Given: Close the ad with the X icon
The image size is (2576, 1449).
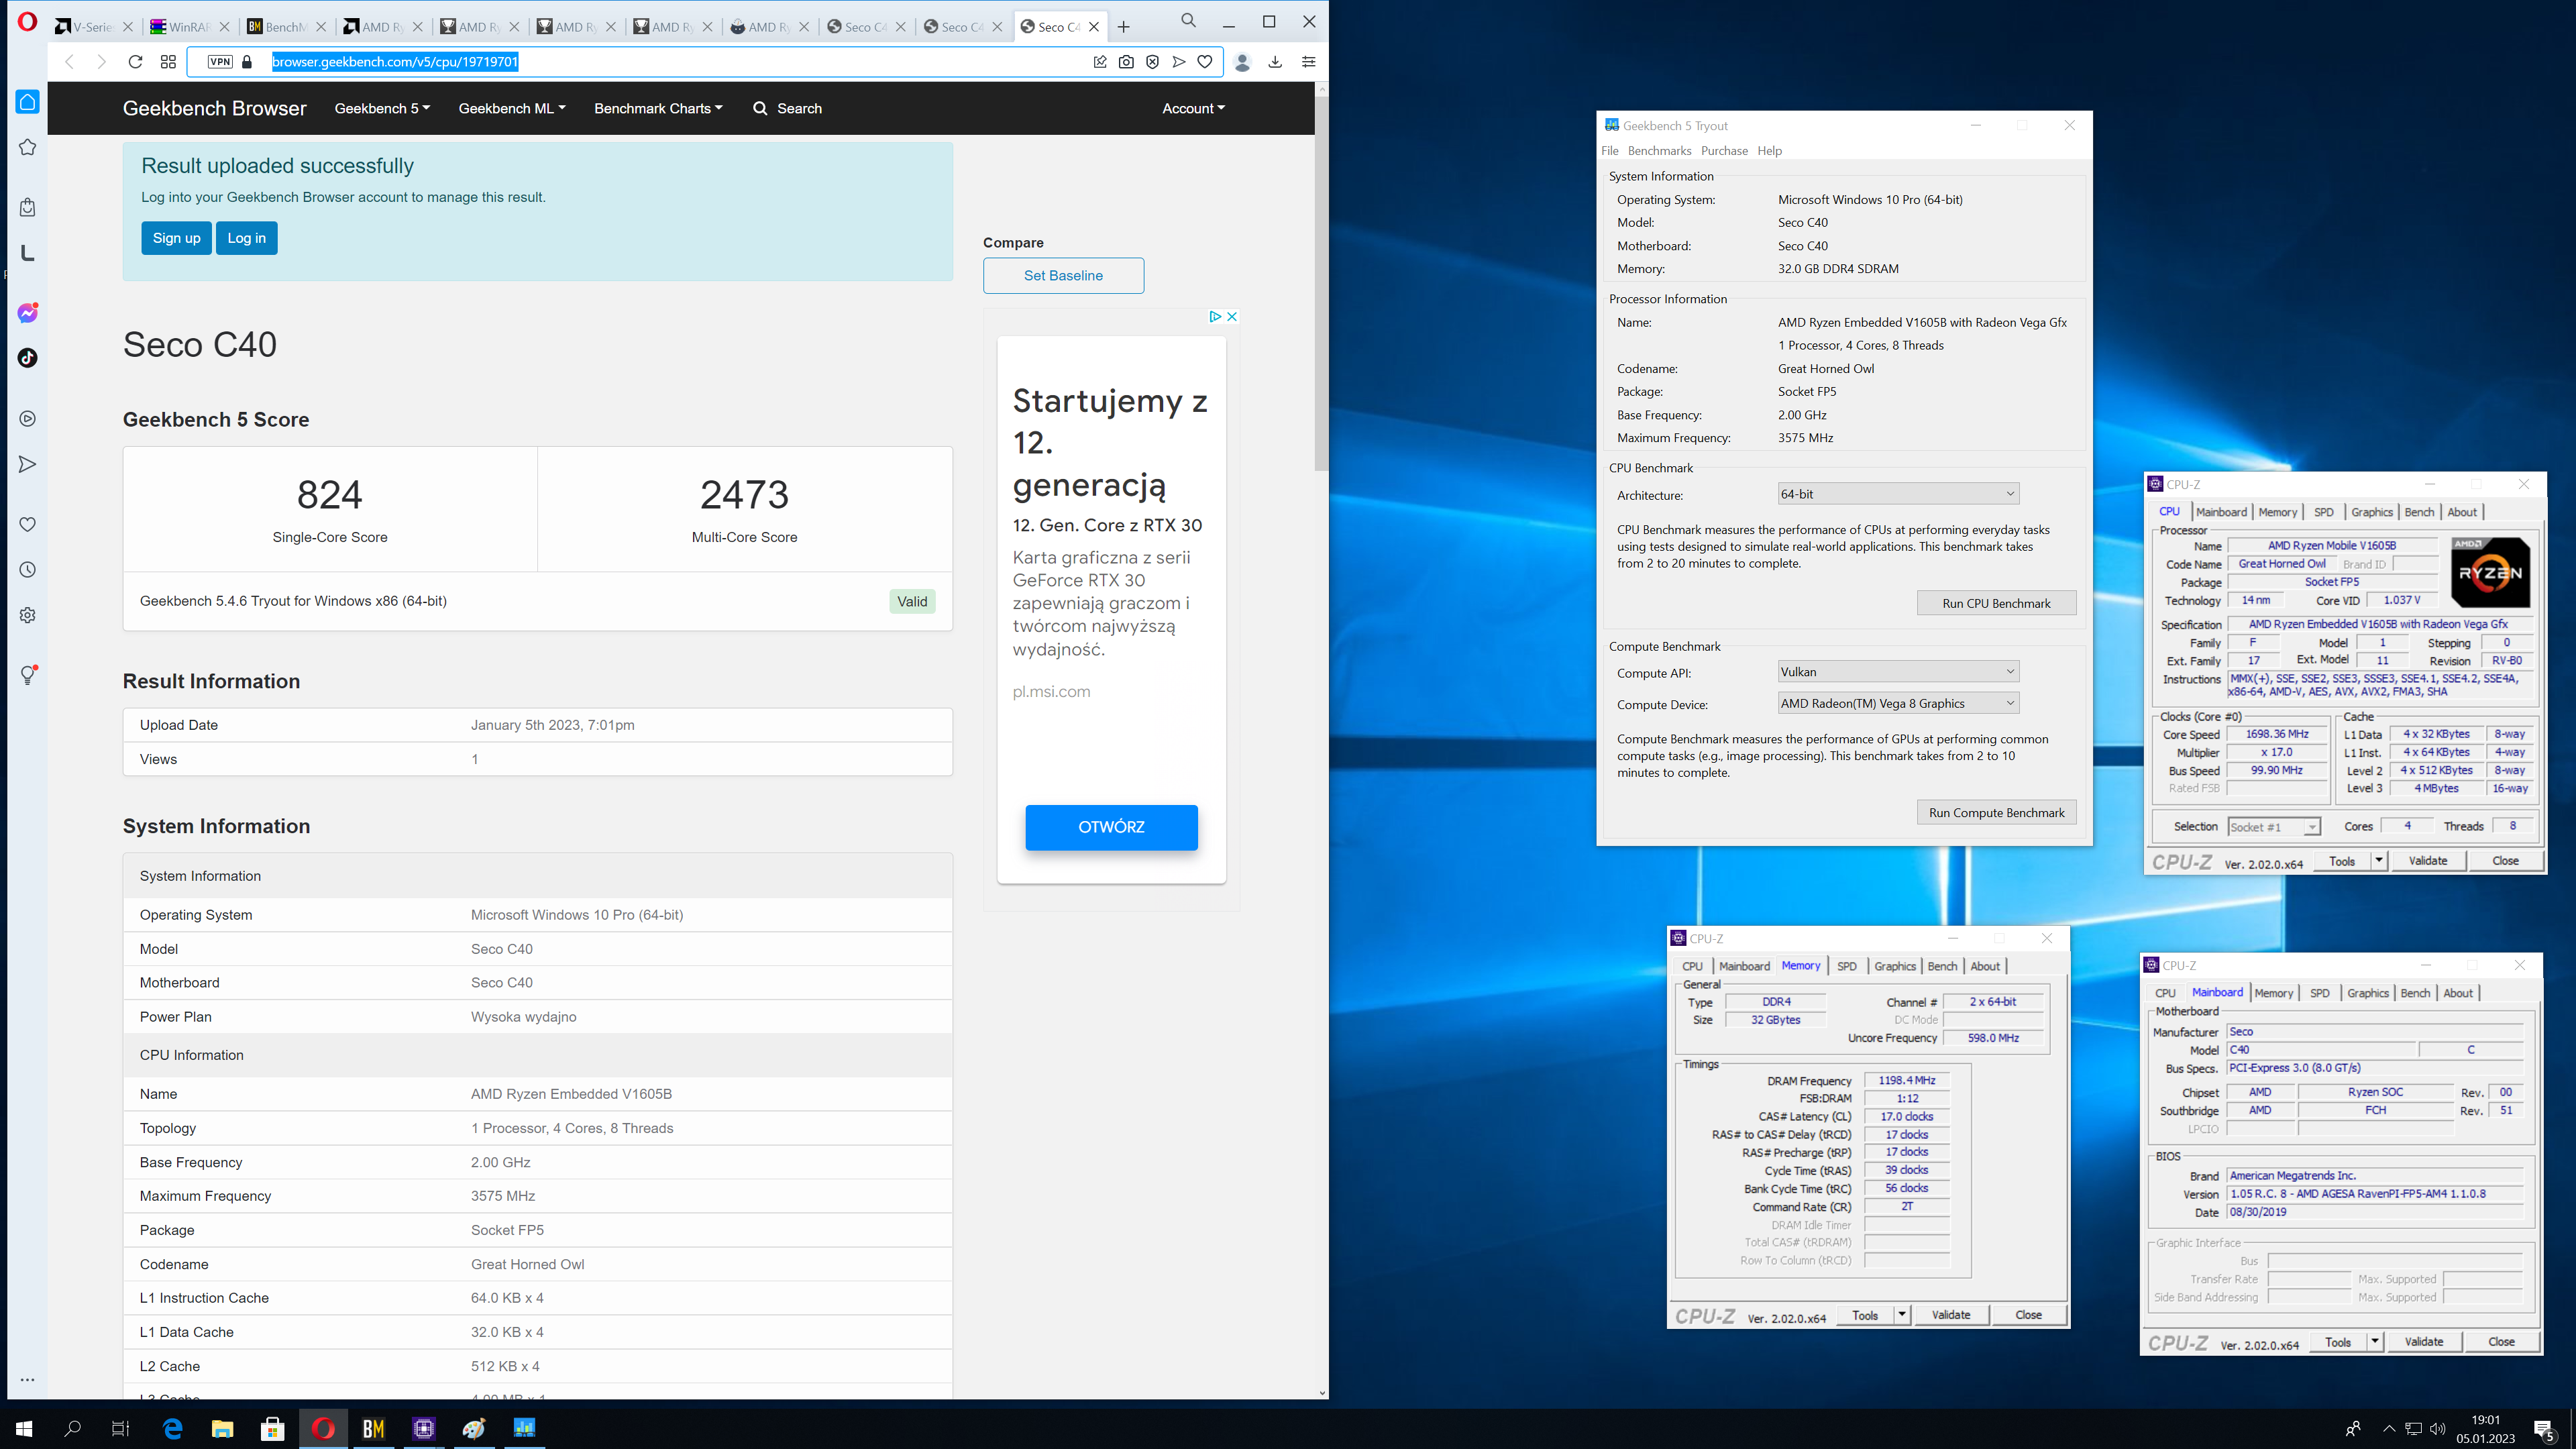Looking at the screenshot, I should pyautogui.click(x=1232, y=316).
